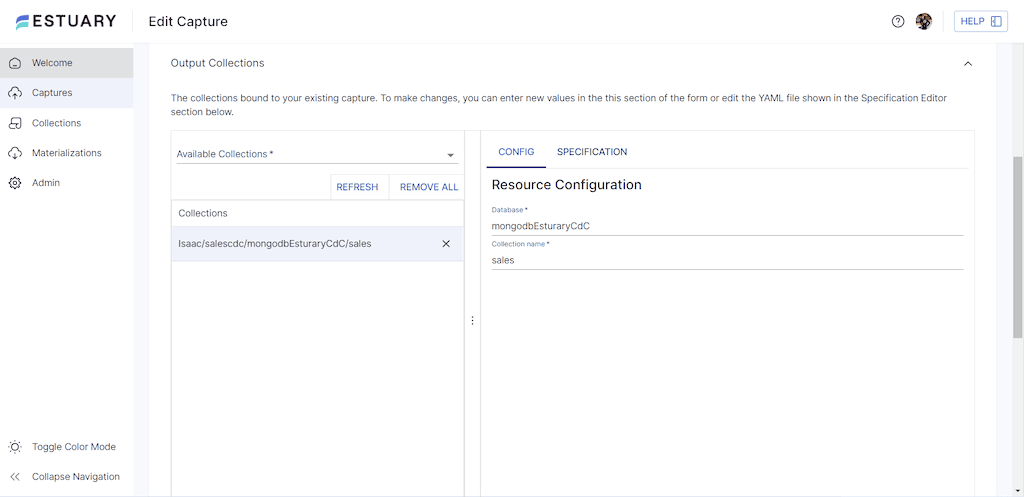
Task: Navigate to Materializations
Action: click(67, 153)
